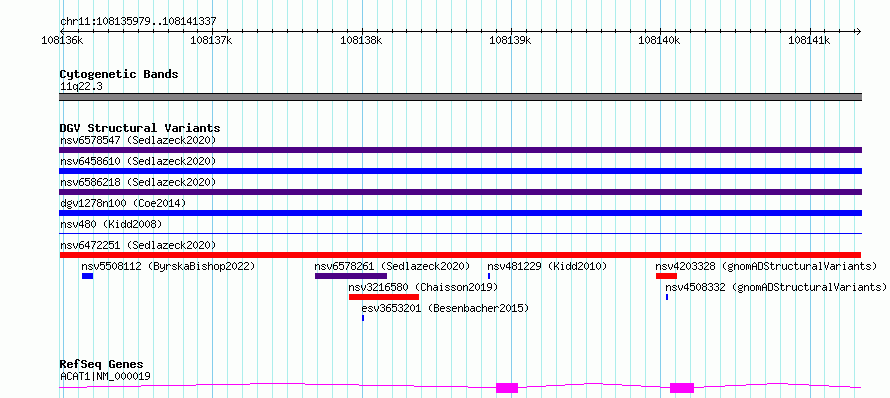This screenshot has width=890, height=398.
Task: Click the 11q22.3 band label
Action: tap(81, 87)
